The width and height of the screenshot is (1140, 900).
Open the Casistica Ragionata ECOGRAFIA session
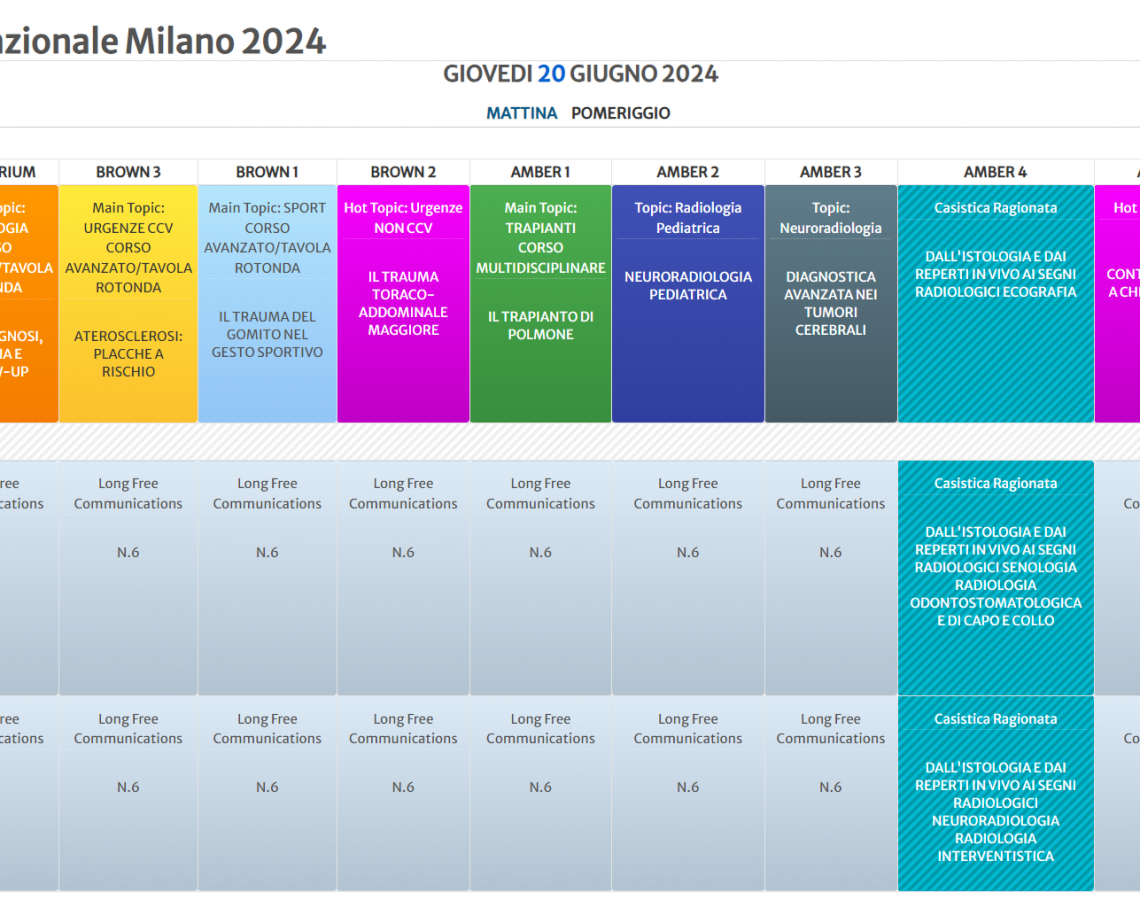[995, 303]
